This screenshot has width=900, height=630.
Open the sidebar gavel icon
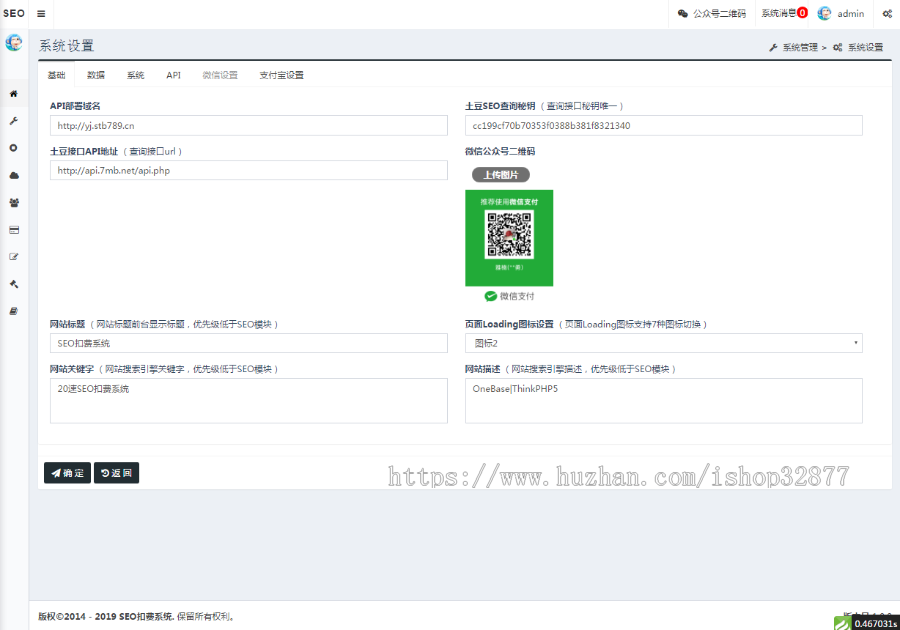14,284
